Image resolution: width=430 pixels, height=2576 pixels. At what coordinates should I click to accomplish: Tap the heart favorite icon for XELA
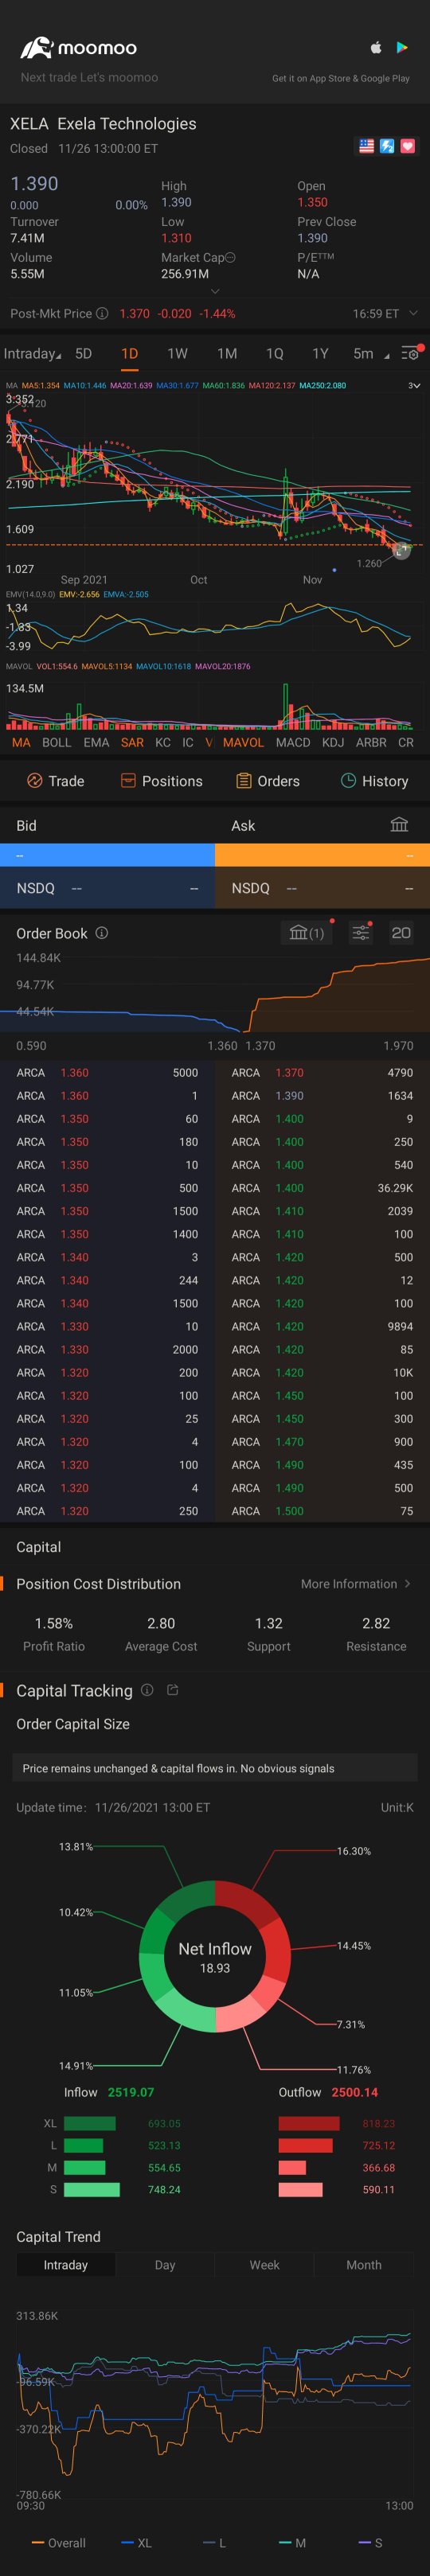(407, 146)
